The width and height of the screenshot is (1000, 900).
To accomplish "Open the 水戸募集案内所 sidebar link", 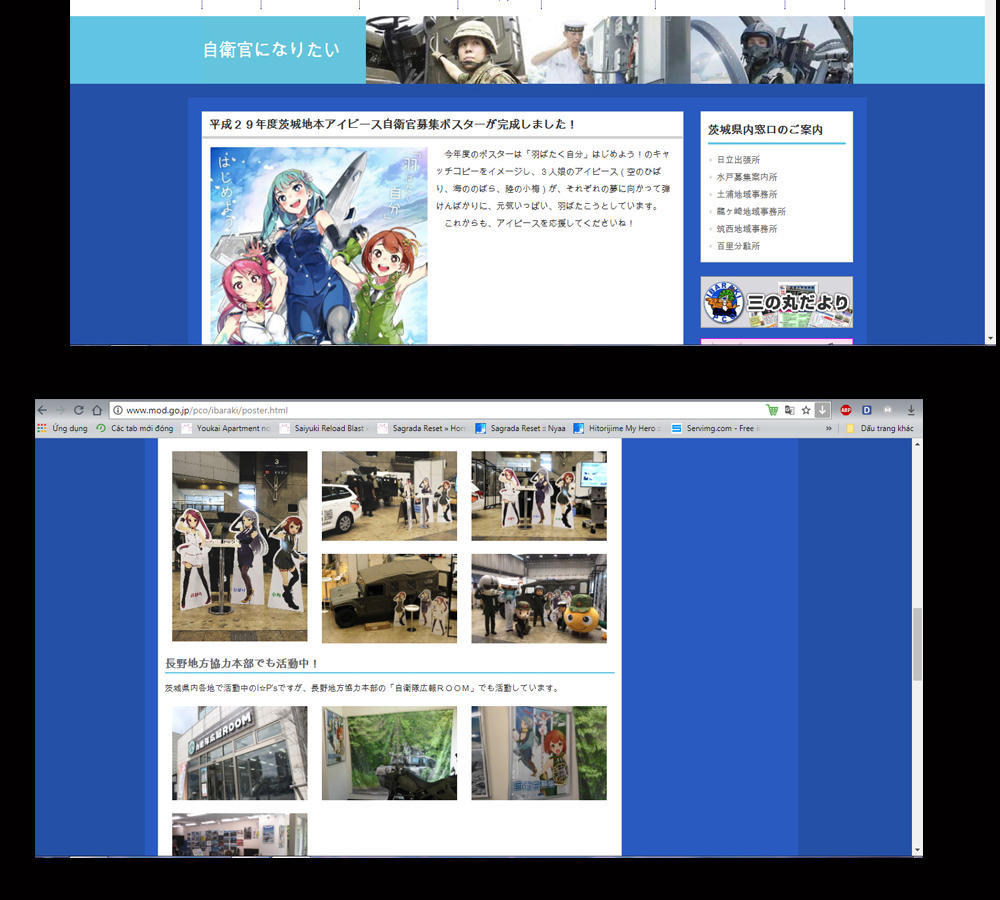I will coord(746,177).
